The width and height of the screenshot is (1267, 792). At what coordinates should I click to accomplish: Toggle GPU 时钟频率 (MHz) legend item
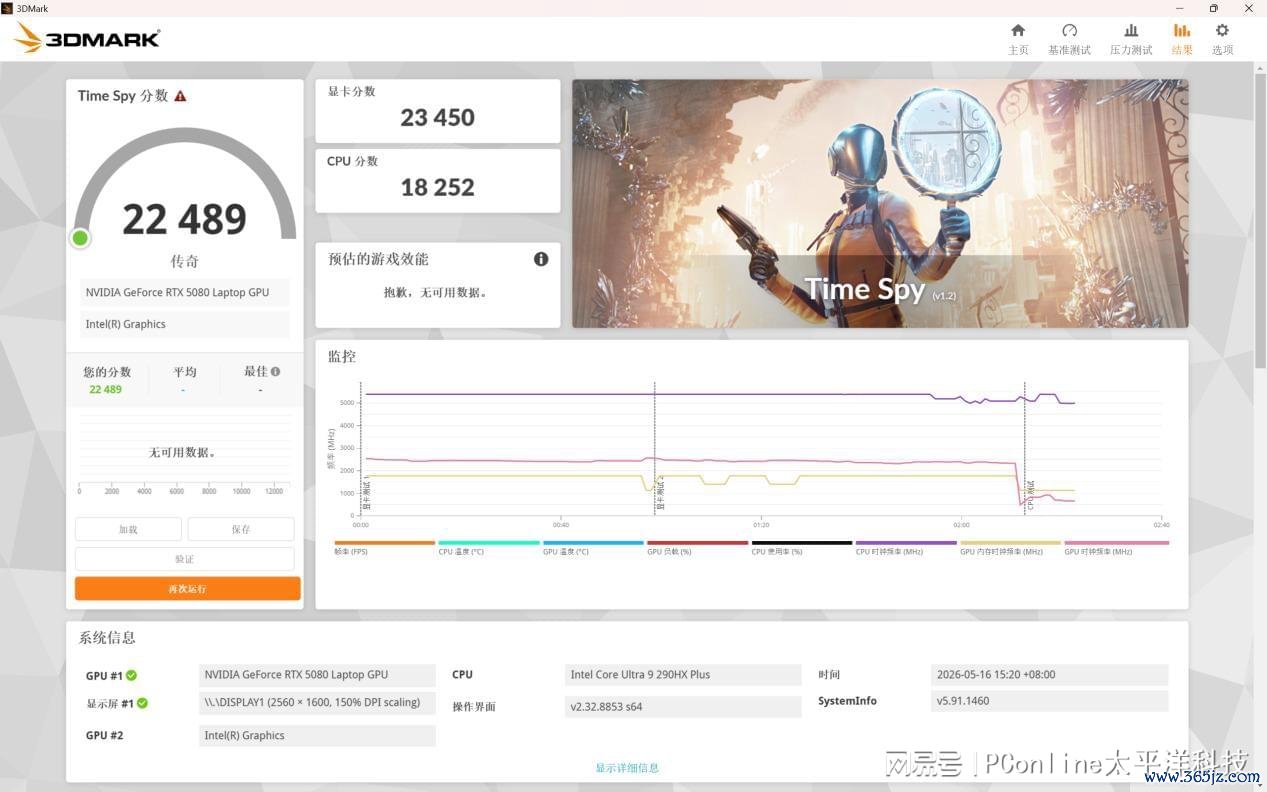point(1116,547)
